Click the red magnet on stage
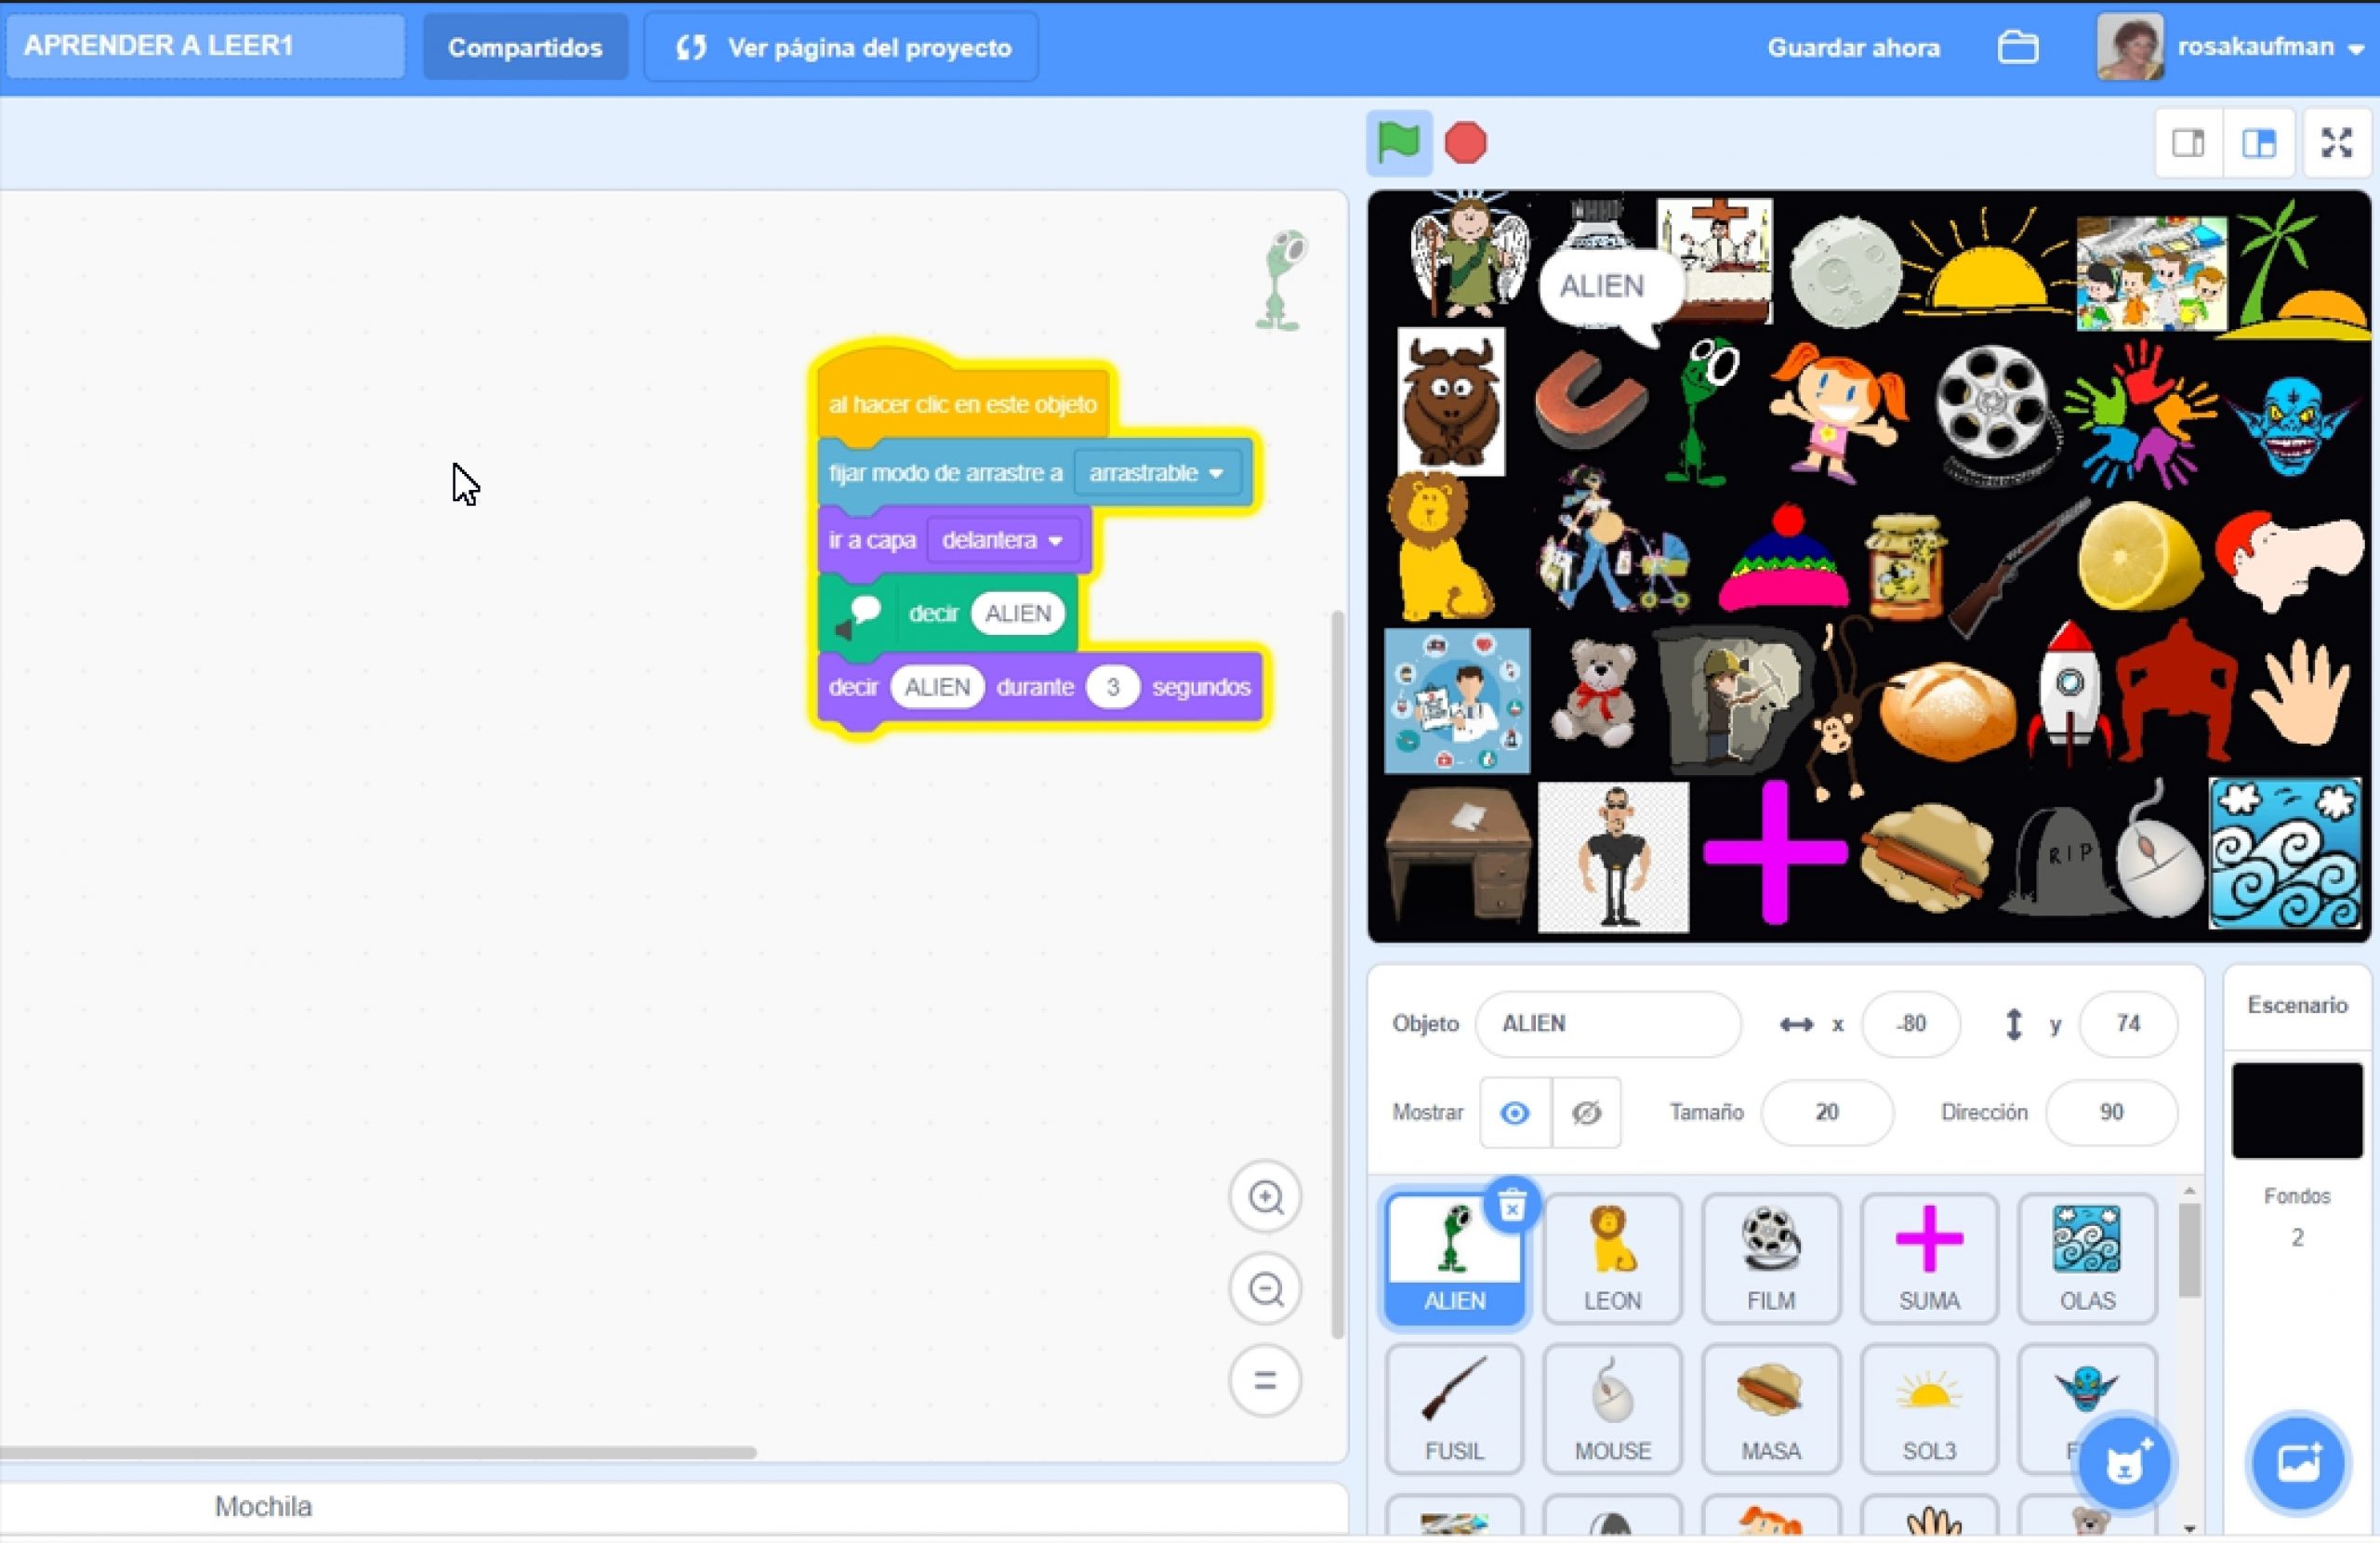2380x1543 pixels. pos(1590,402)
